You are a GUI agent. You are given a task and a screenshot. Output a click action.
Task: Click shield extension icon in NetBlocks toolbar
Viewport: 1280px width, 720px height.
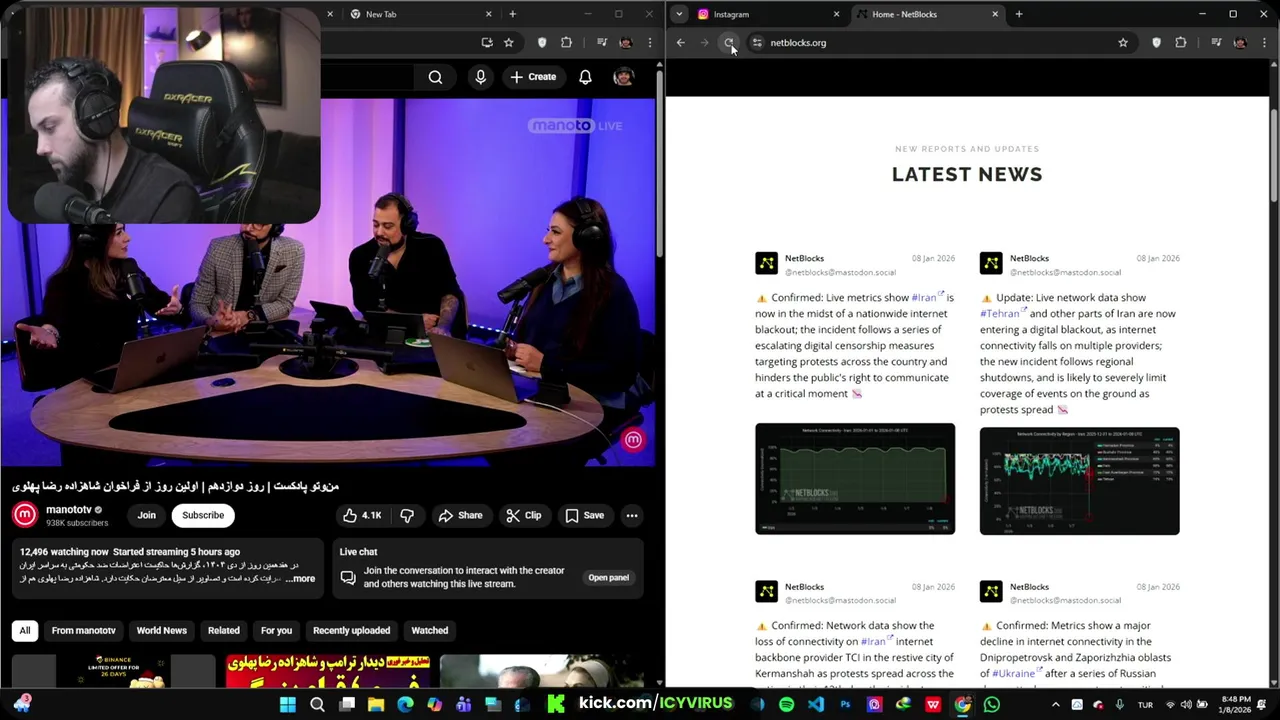(x=1157, y=43)
